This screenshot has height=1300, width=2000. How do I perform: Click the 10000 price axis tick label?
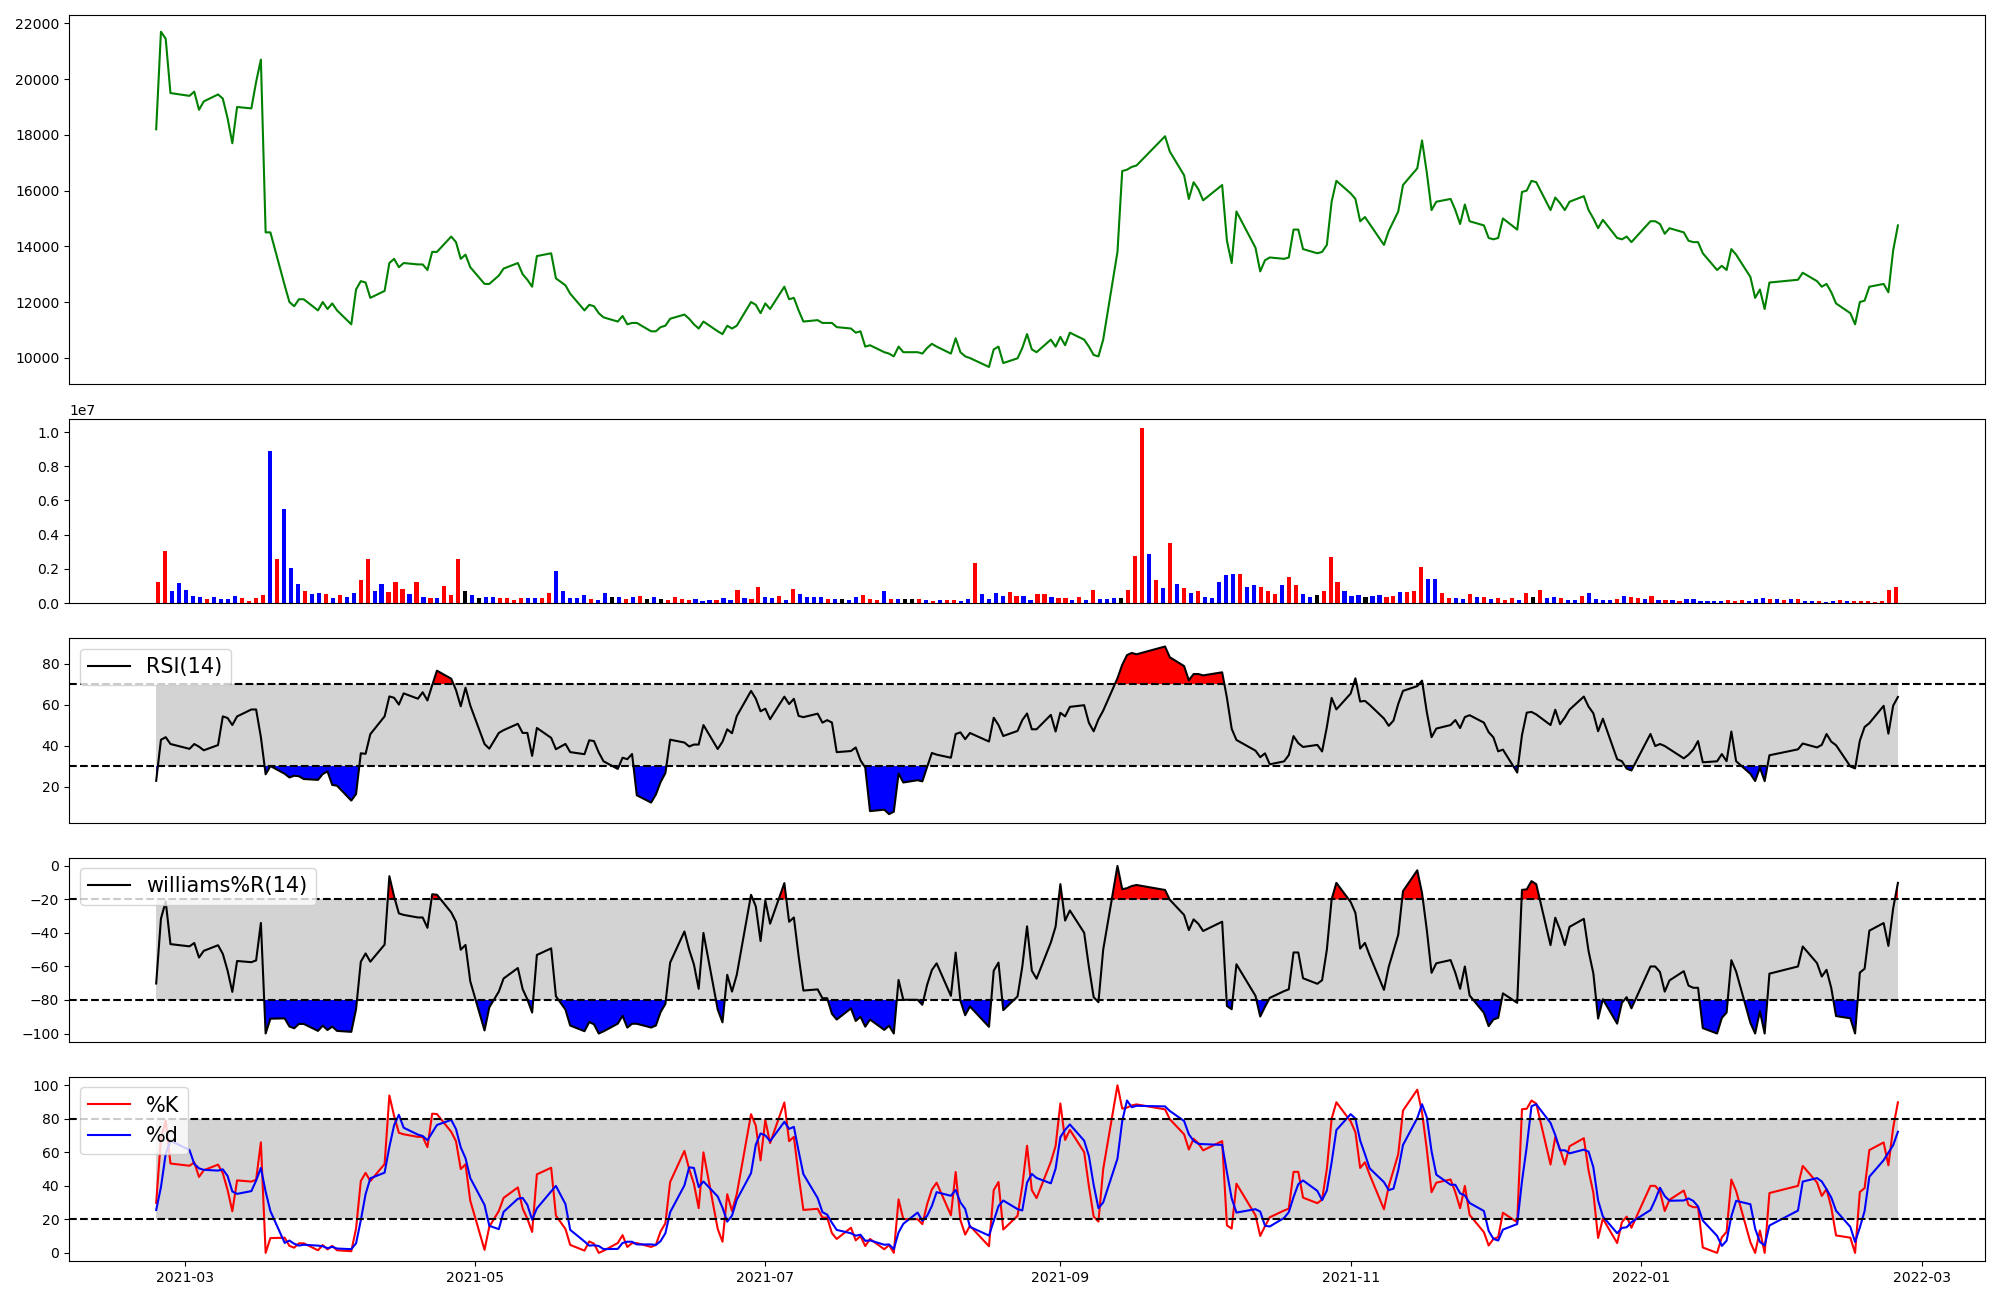[x=37, y=358]
